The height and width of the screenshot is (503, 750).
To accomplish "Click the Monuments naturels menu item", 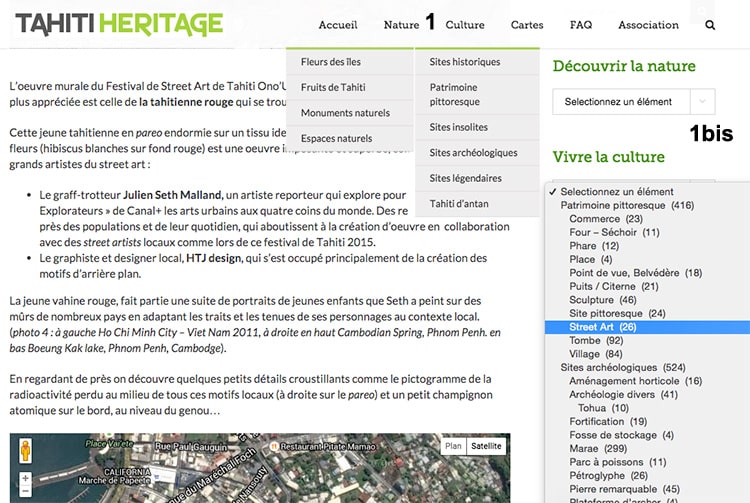I will point(345,113).
